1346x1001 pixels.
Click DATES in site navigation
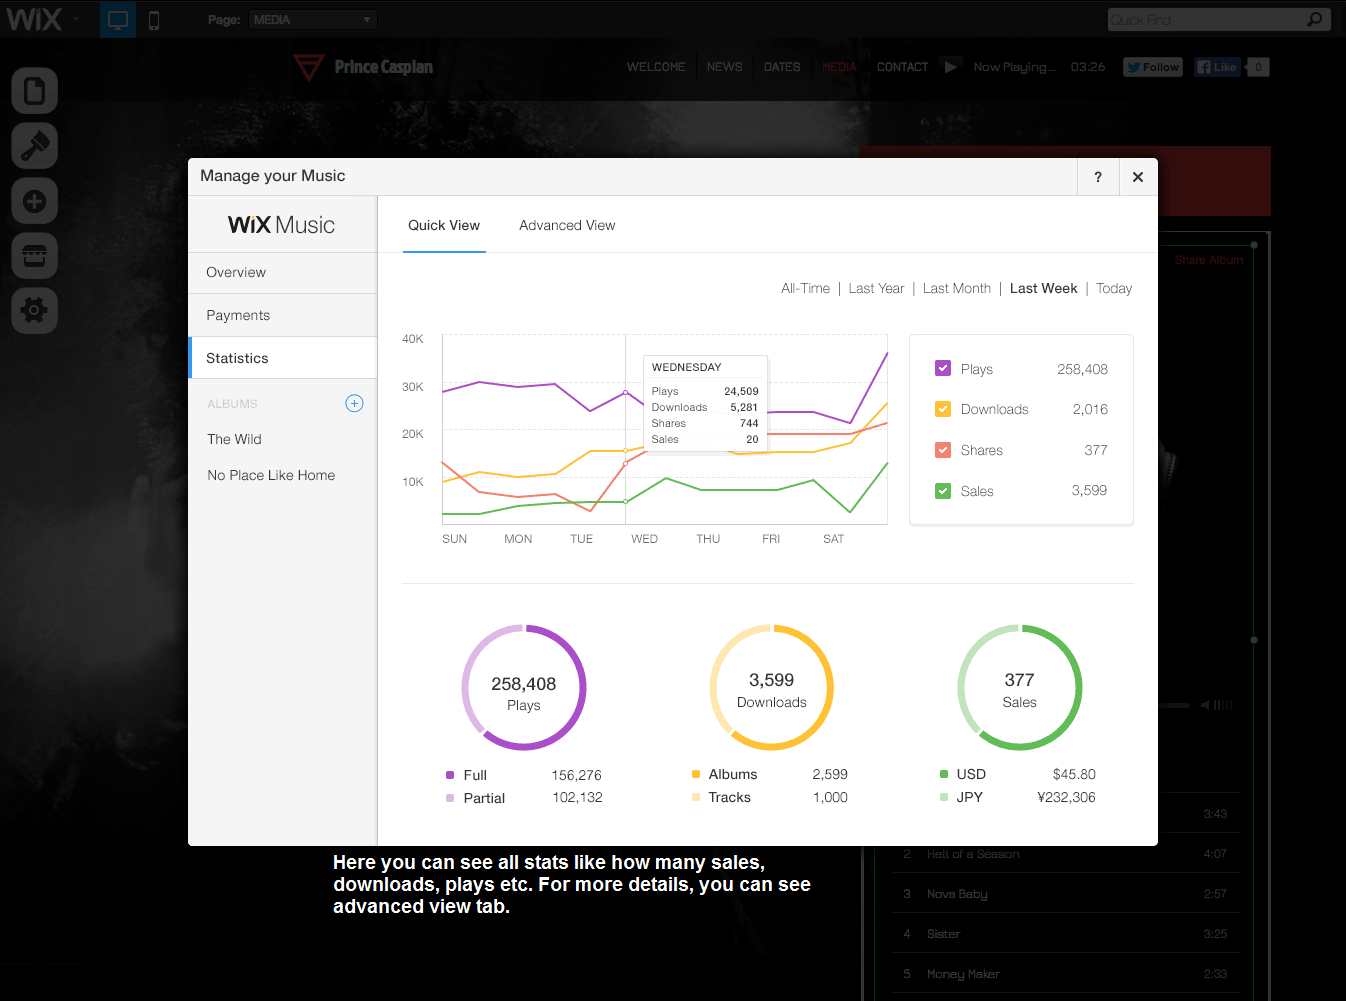tap(782, 67)
